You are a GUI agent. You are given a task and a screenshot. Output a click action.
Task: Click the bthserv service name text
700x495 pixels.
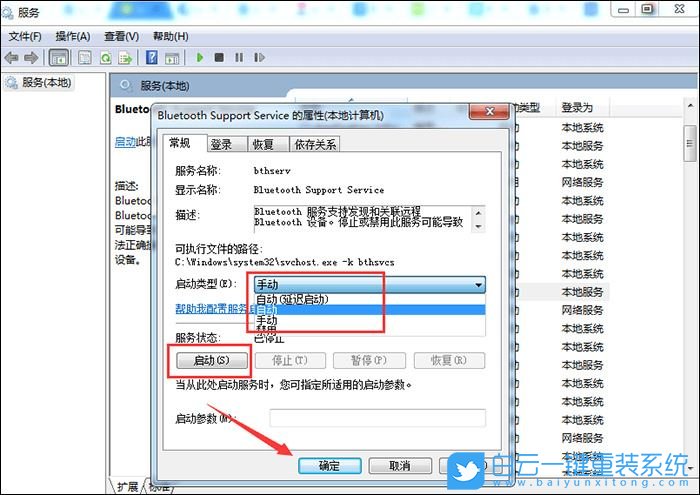click(272, 171)
